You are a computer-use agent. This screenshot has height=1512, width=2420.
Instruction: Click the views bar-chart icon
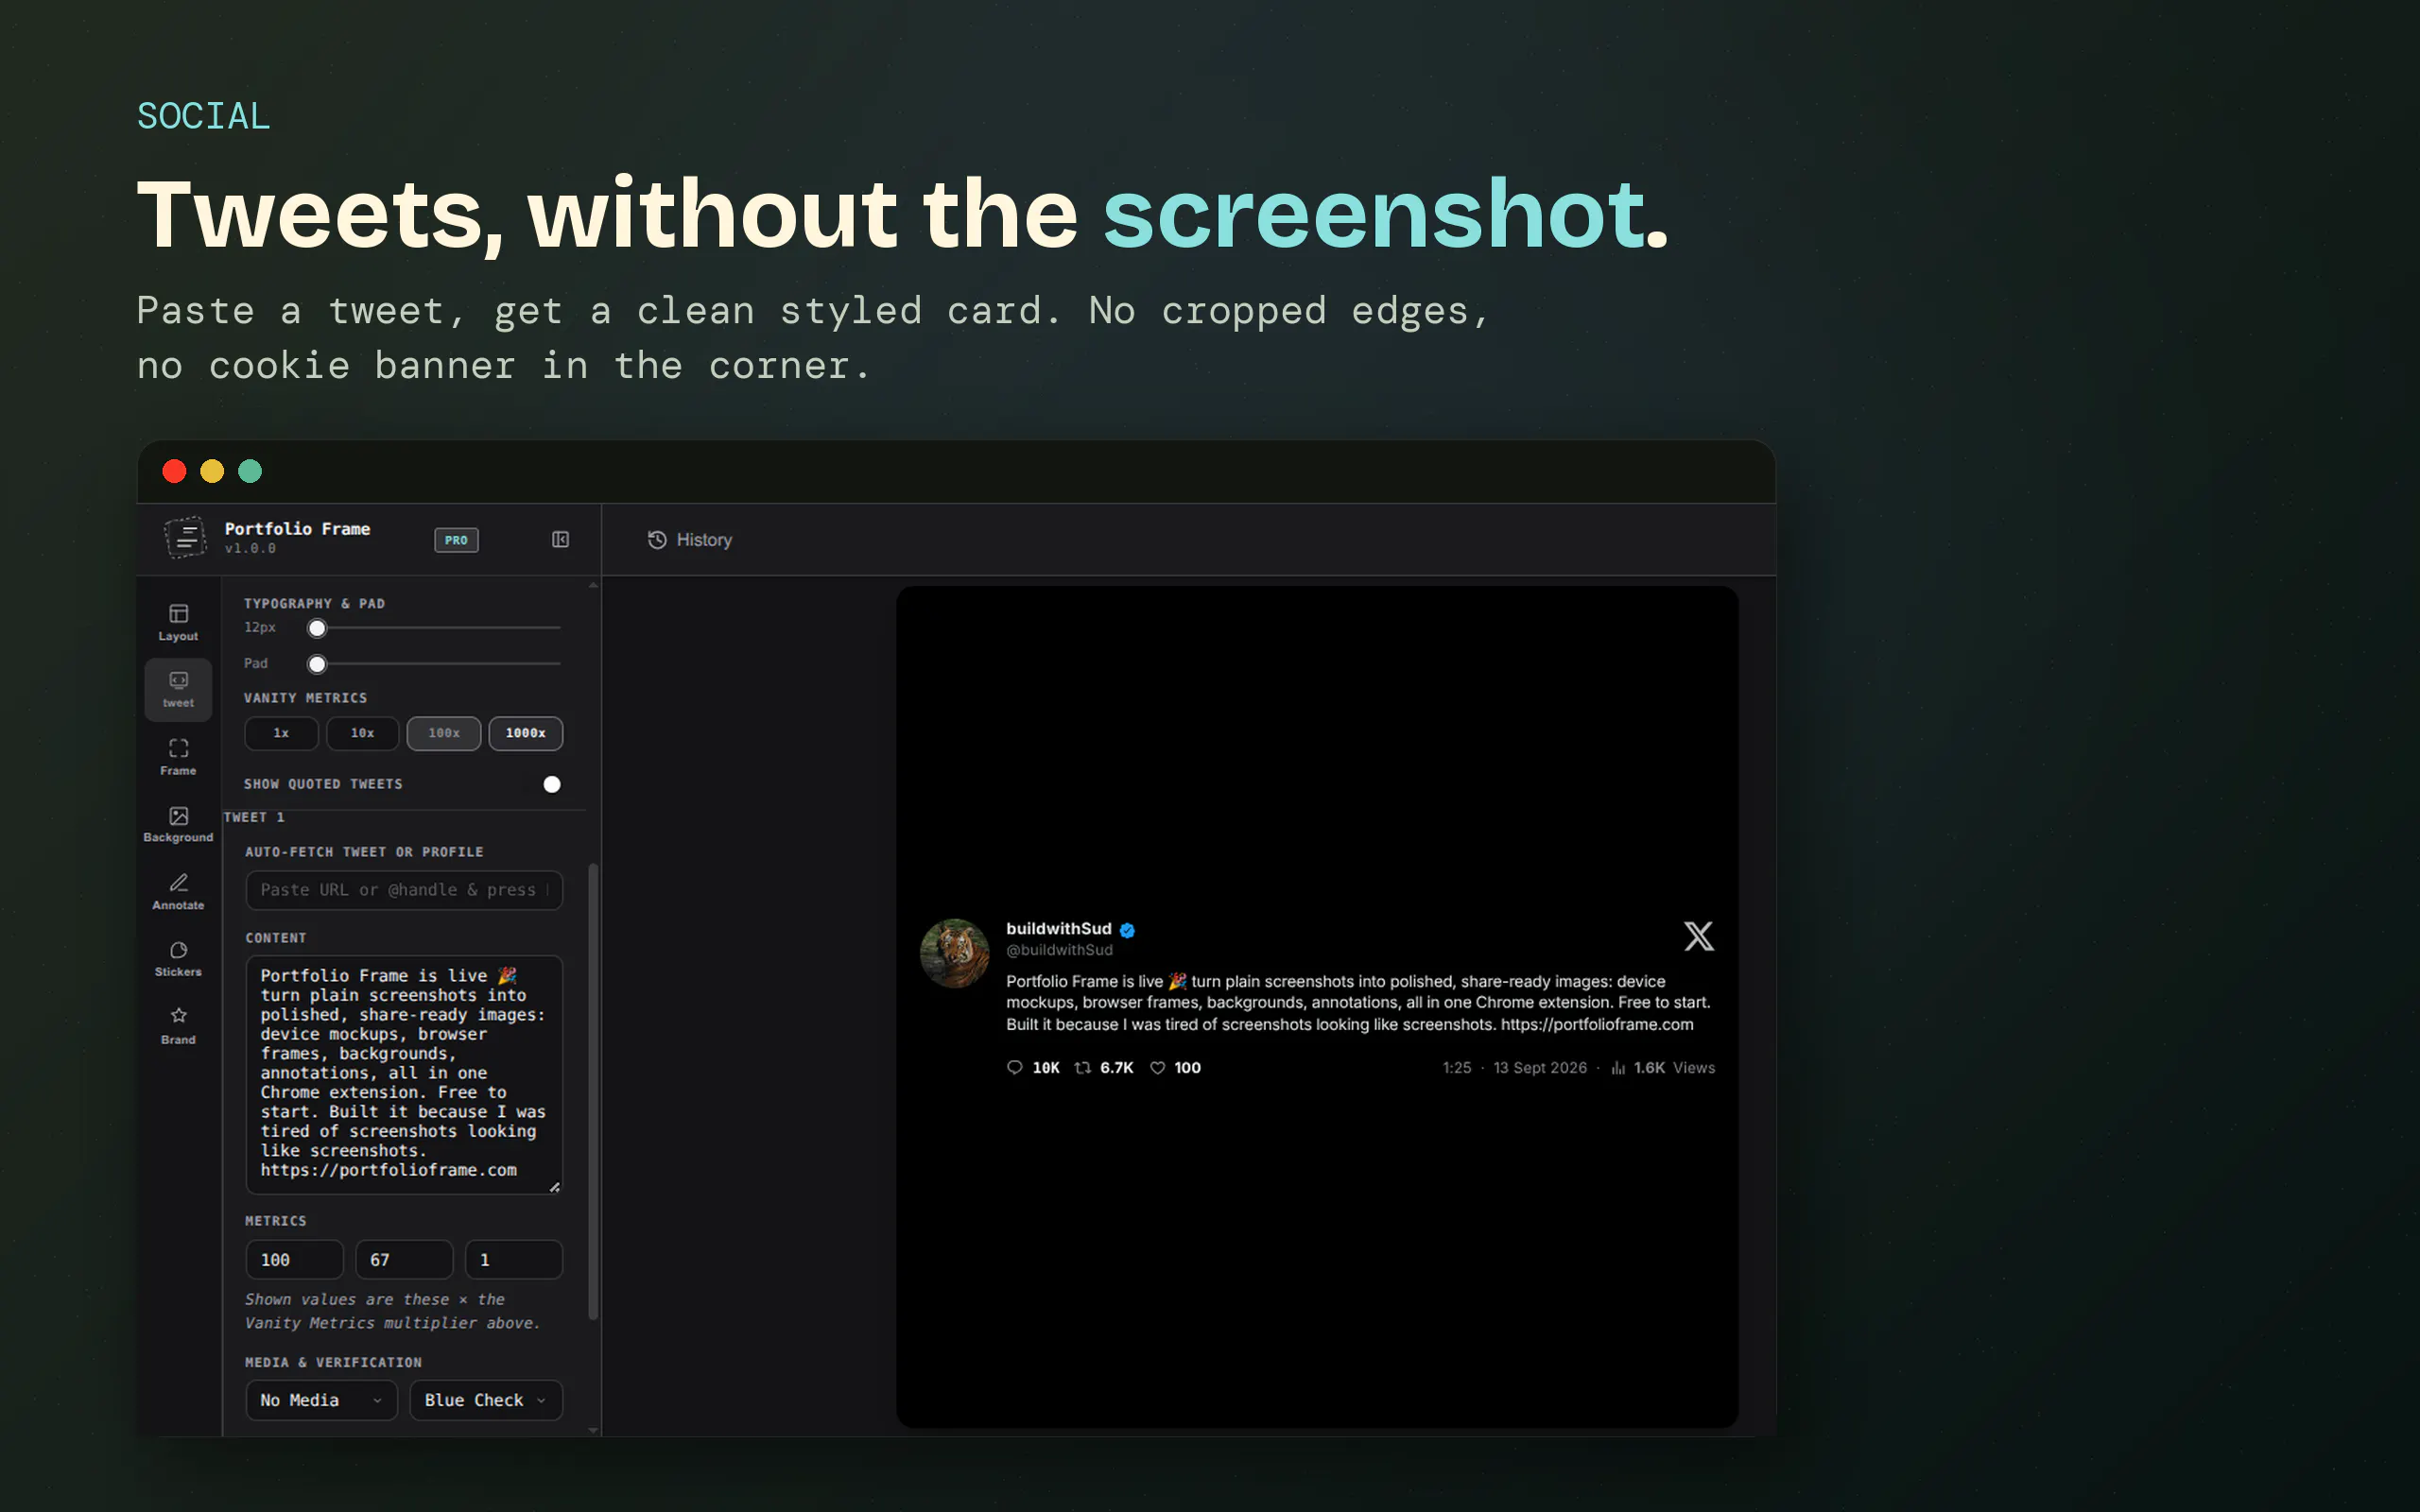click(1618, 1068)
